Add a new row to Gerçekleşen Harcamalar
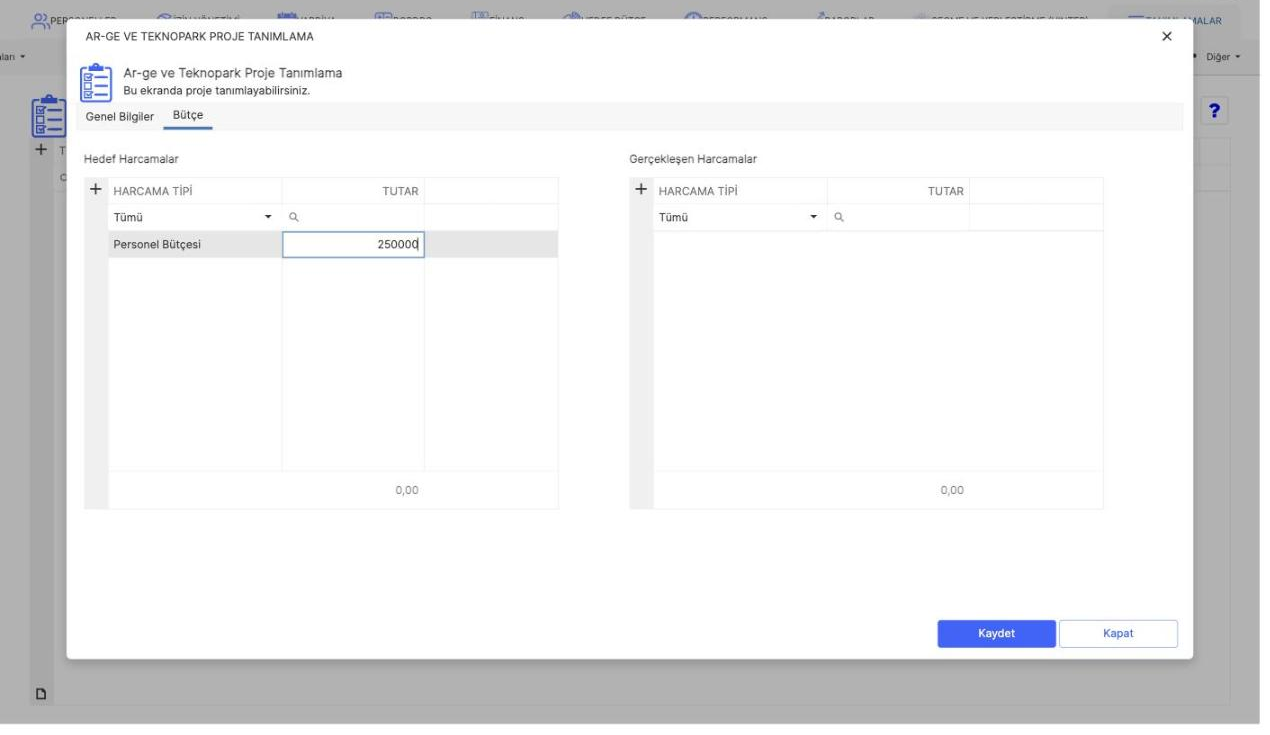The width and height of the screenshot is (1270, 735). tap(641, 190)
